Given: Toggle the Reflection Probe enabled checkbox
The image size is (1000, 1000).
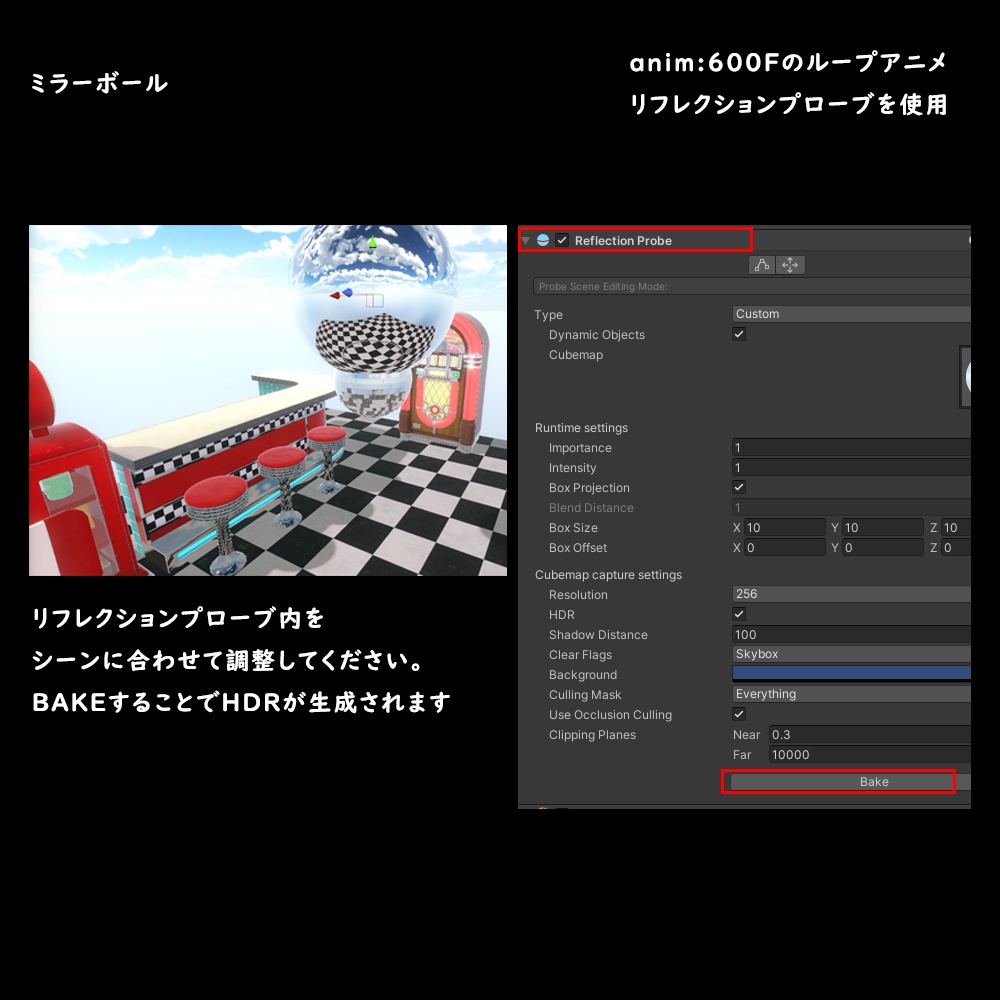Looking at the screenshot, I should (562, 240).
